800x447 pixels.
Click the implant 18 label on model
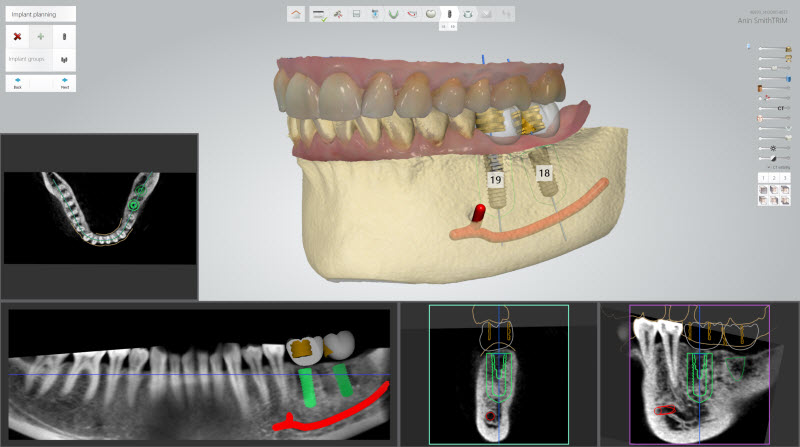tap(544, 173)
